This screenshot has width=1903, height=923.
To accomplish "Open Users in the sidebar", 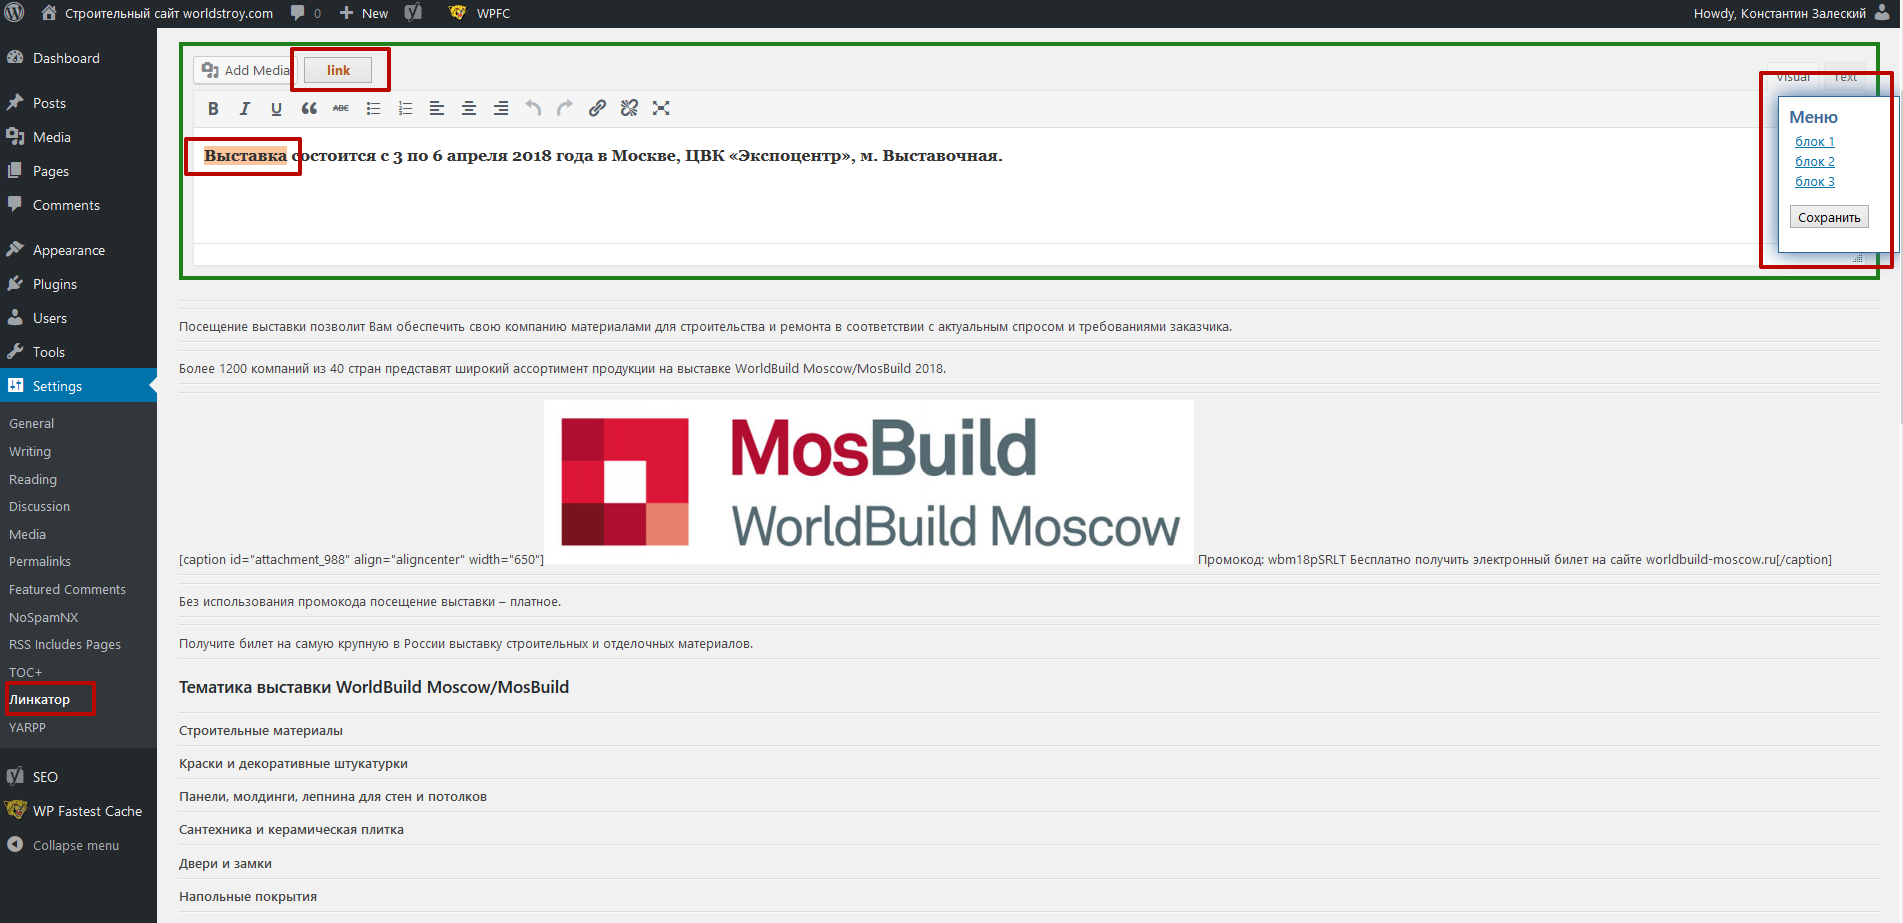I will (x=78, y=318).
